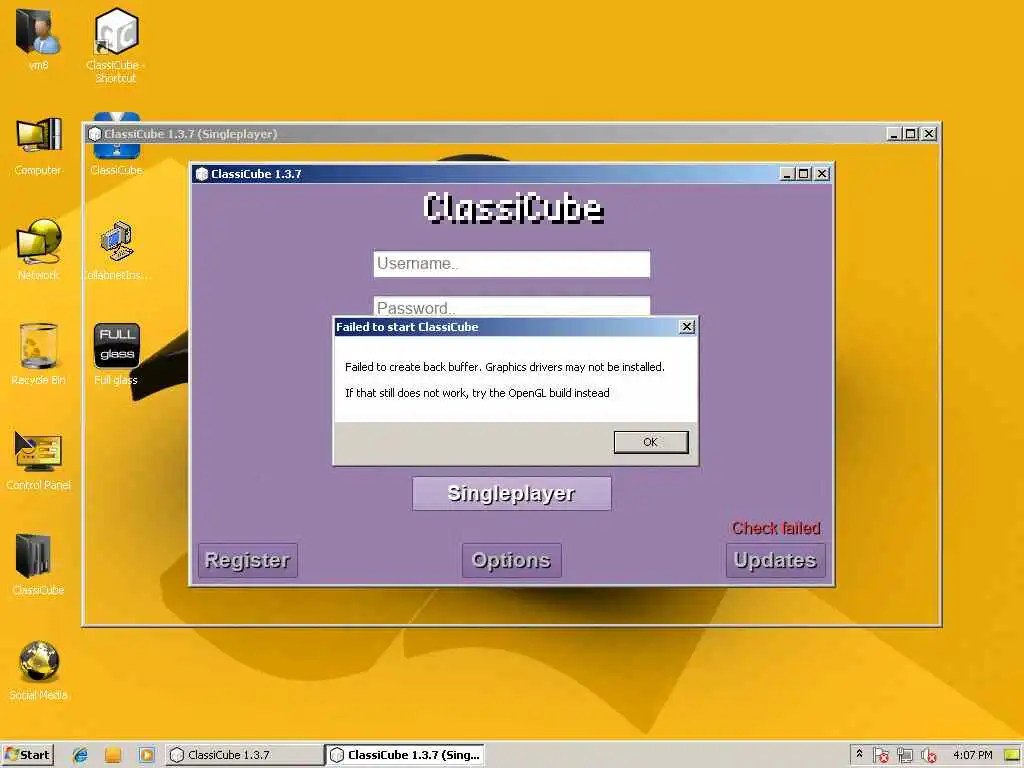Click the show desktop icon beside clock
The image size is (1024, 768).
[x=1012, y=755]
